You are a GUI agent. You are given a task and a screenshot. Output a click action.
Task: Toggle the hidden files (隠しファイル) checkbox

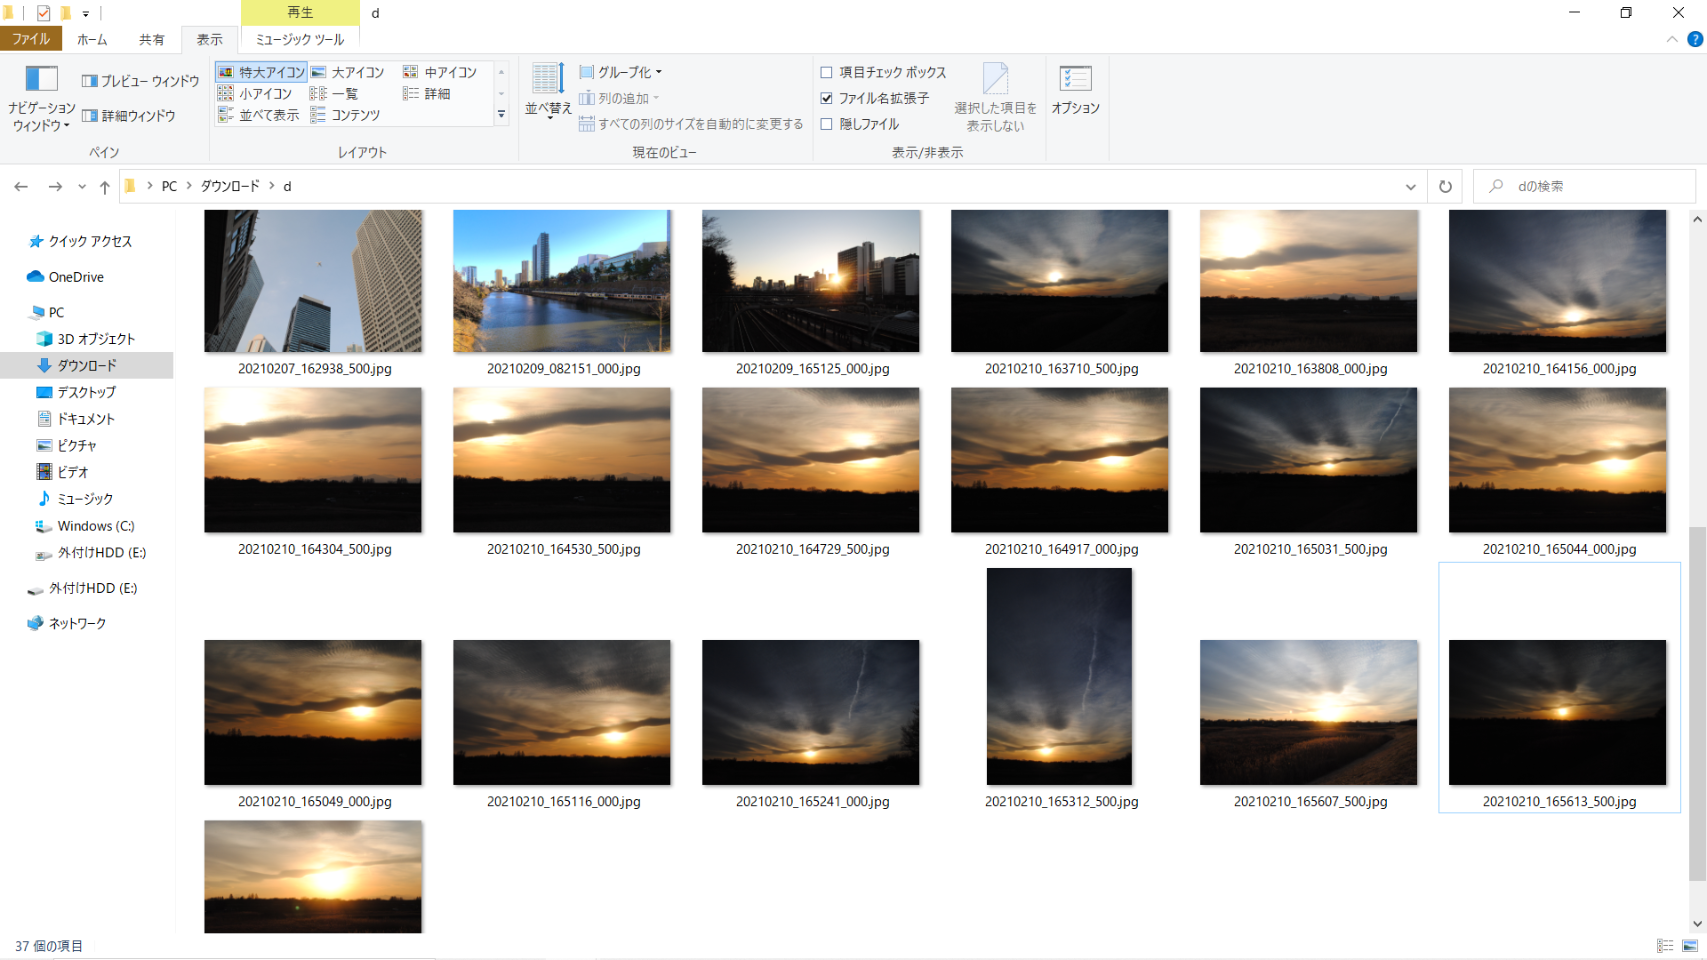[x=826, y=124]
